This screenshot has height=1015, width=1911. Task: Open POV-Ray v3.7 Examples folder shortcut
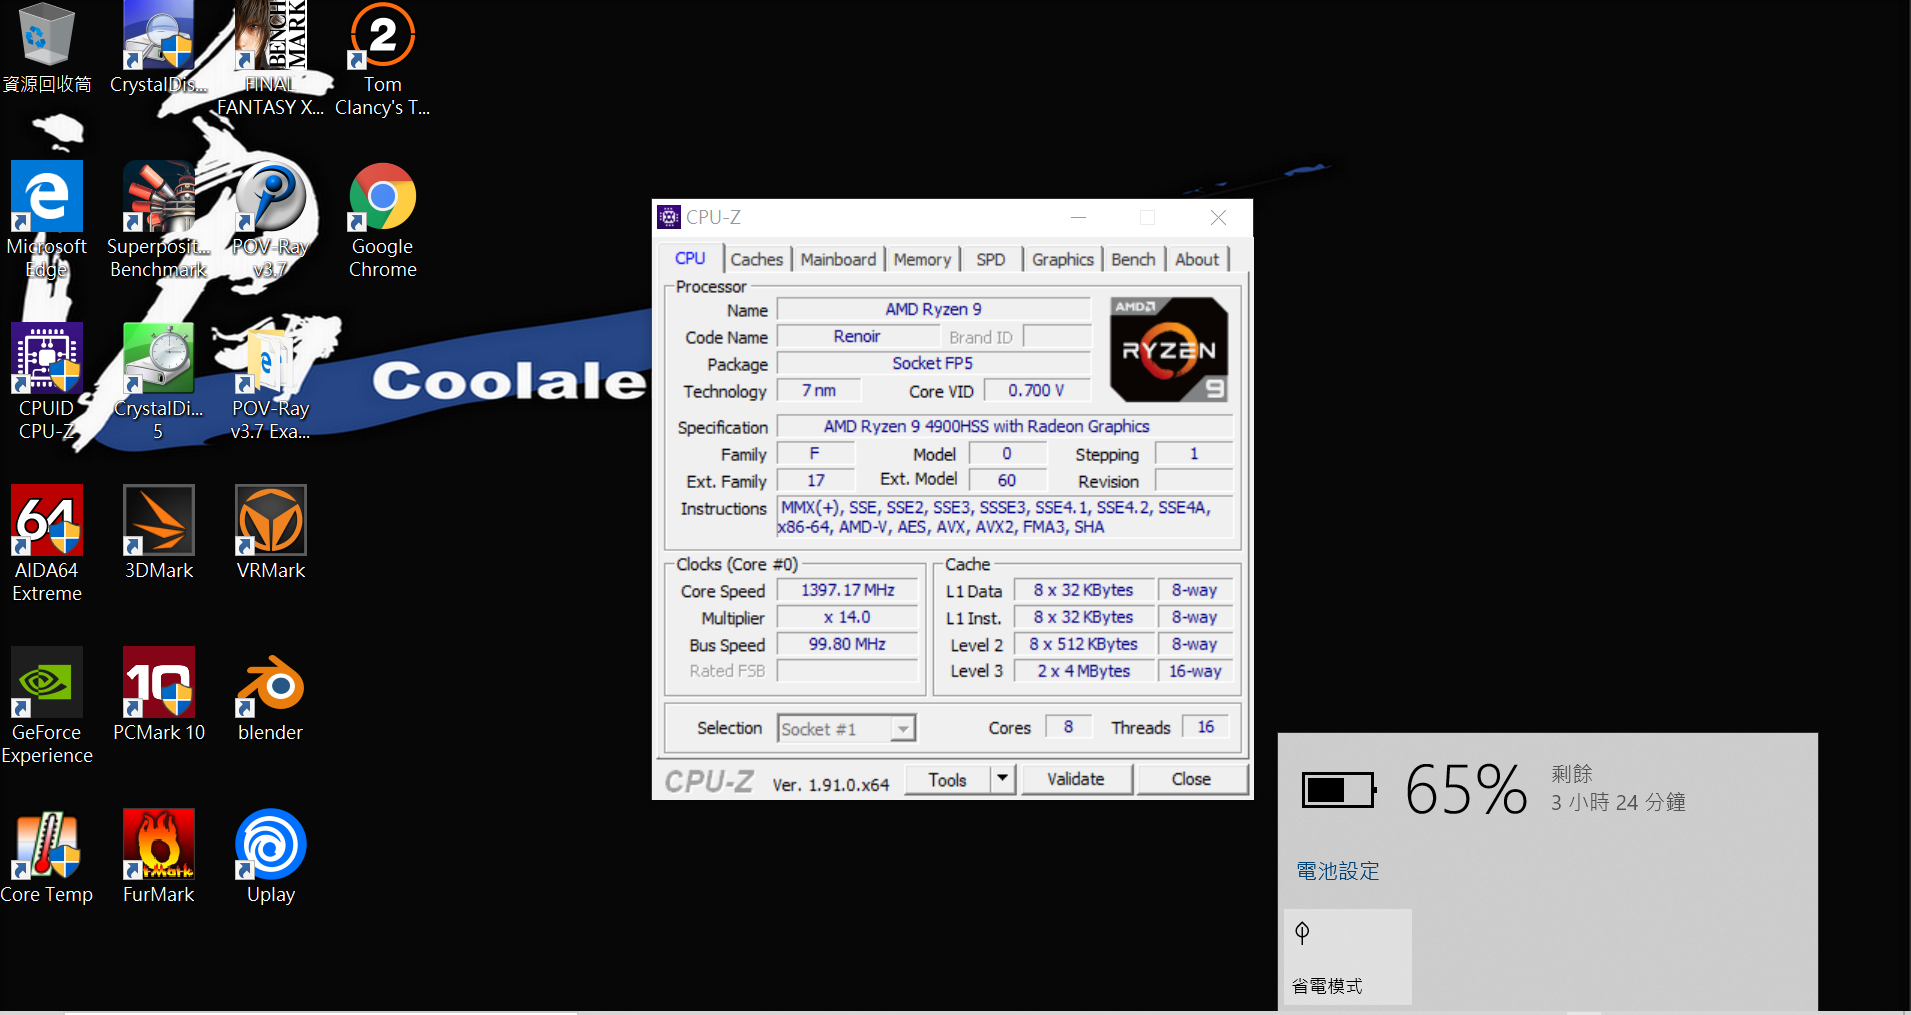click(270, 382)
